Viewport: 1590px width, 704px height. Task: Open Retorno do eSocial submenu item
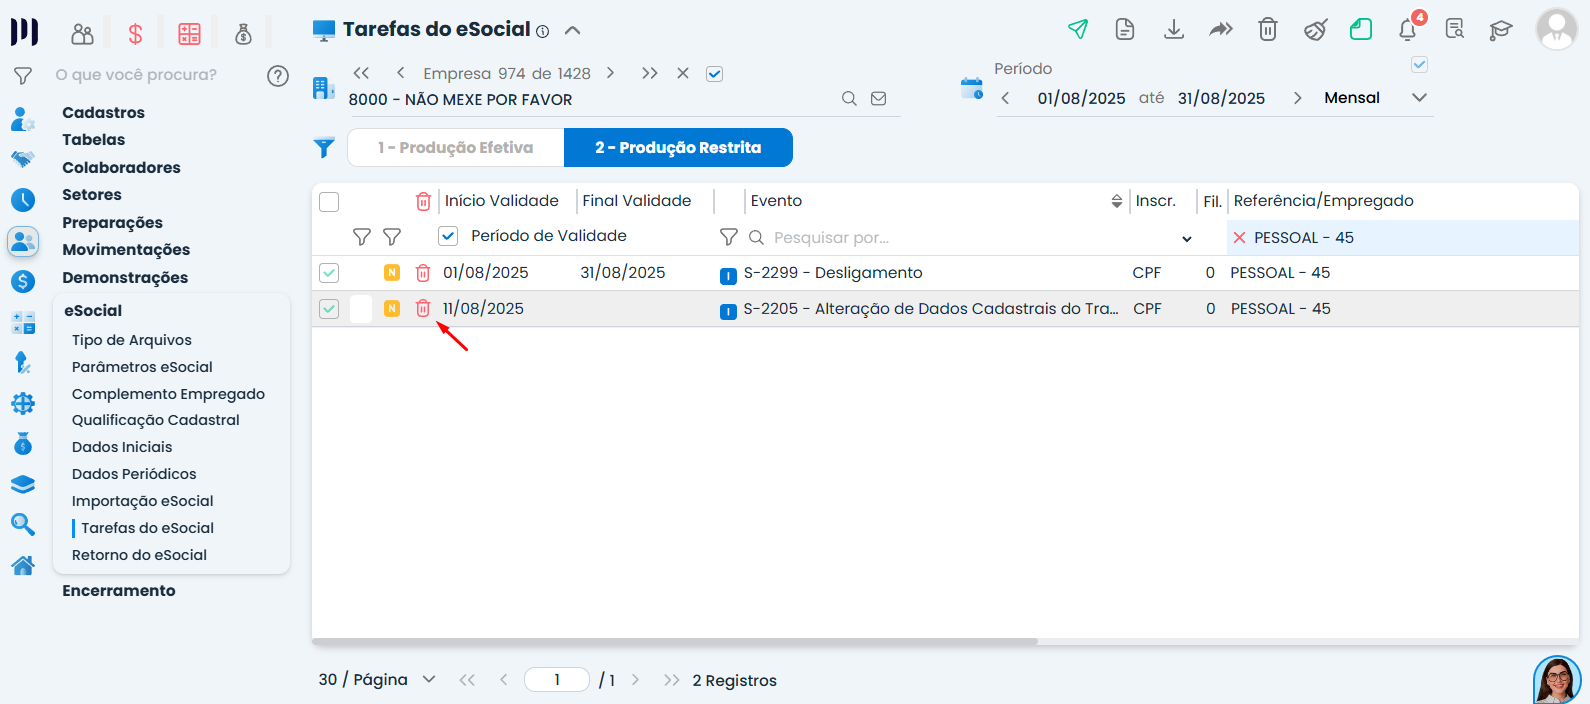[139, 555]
